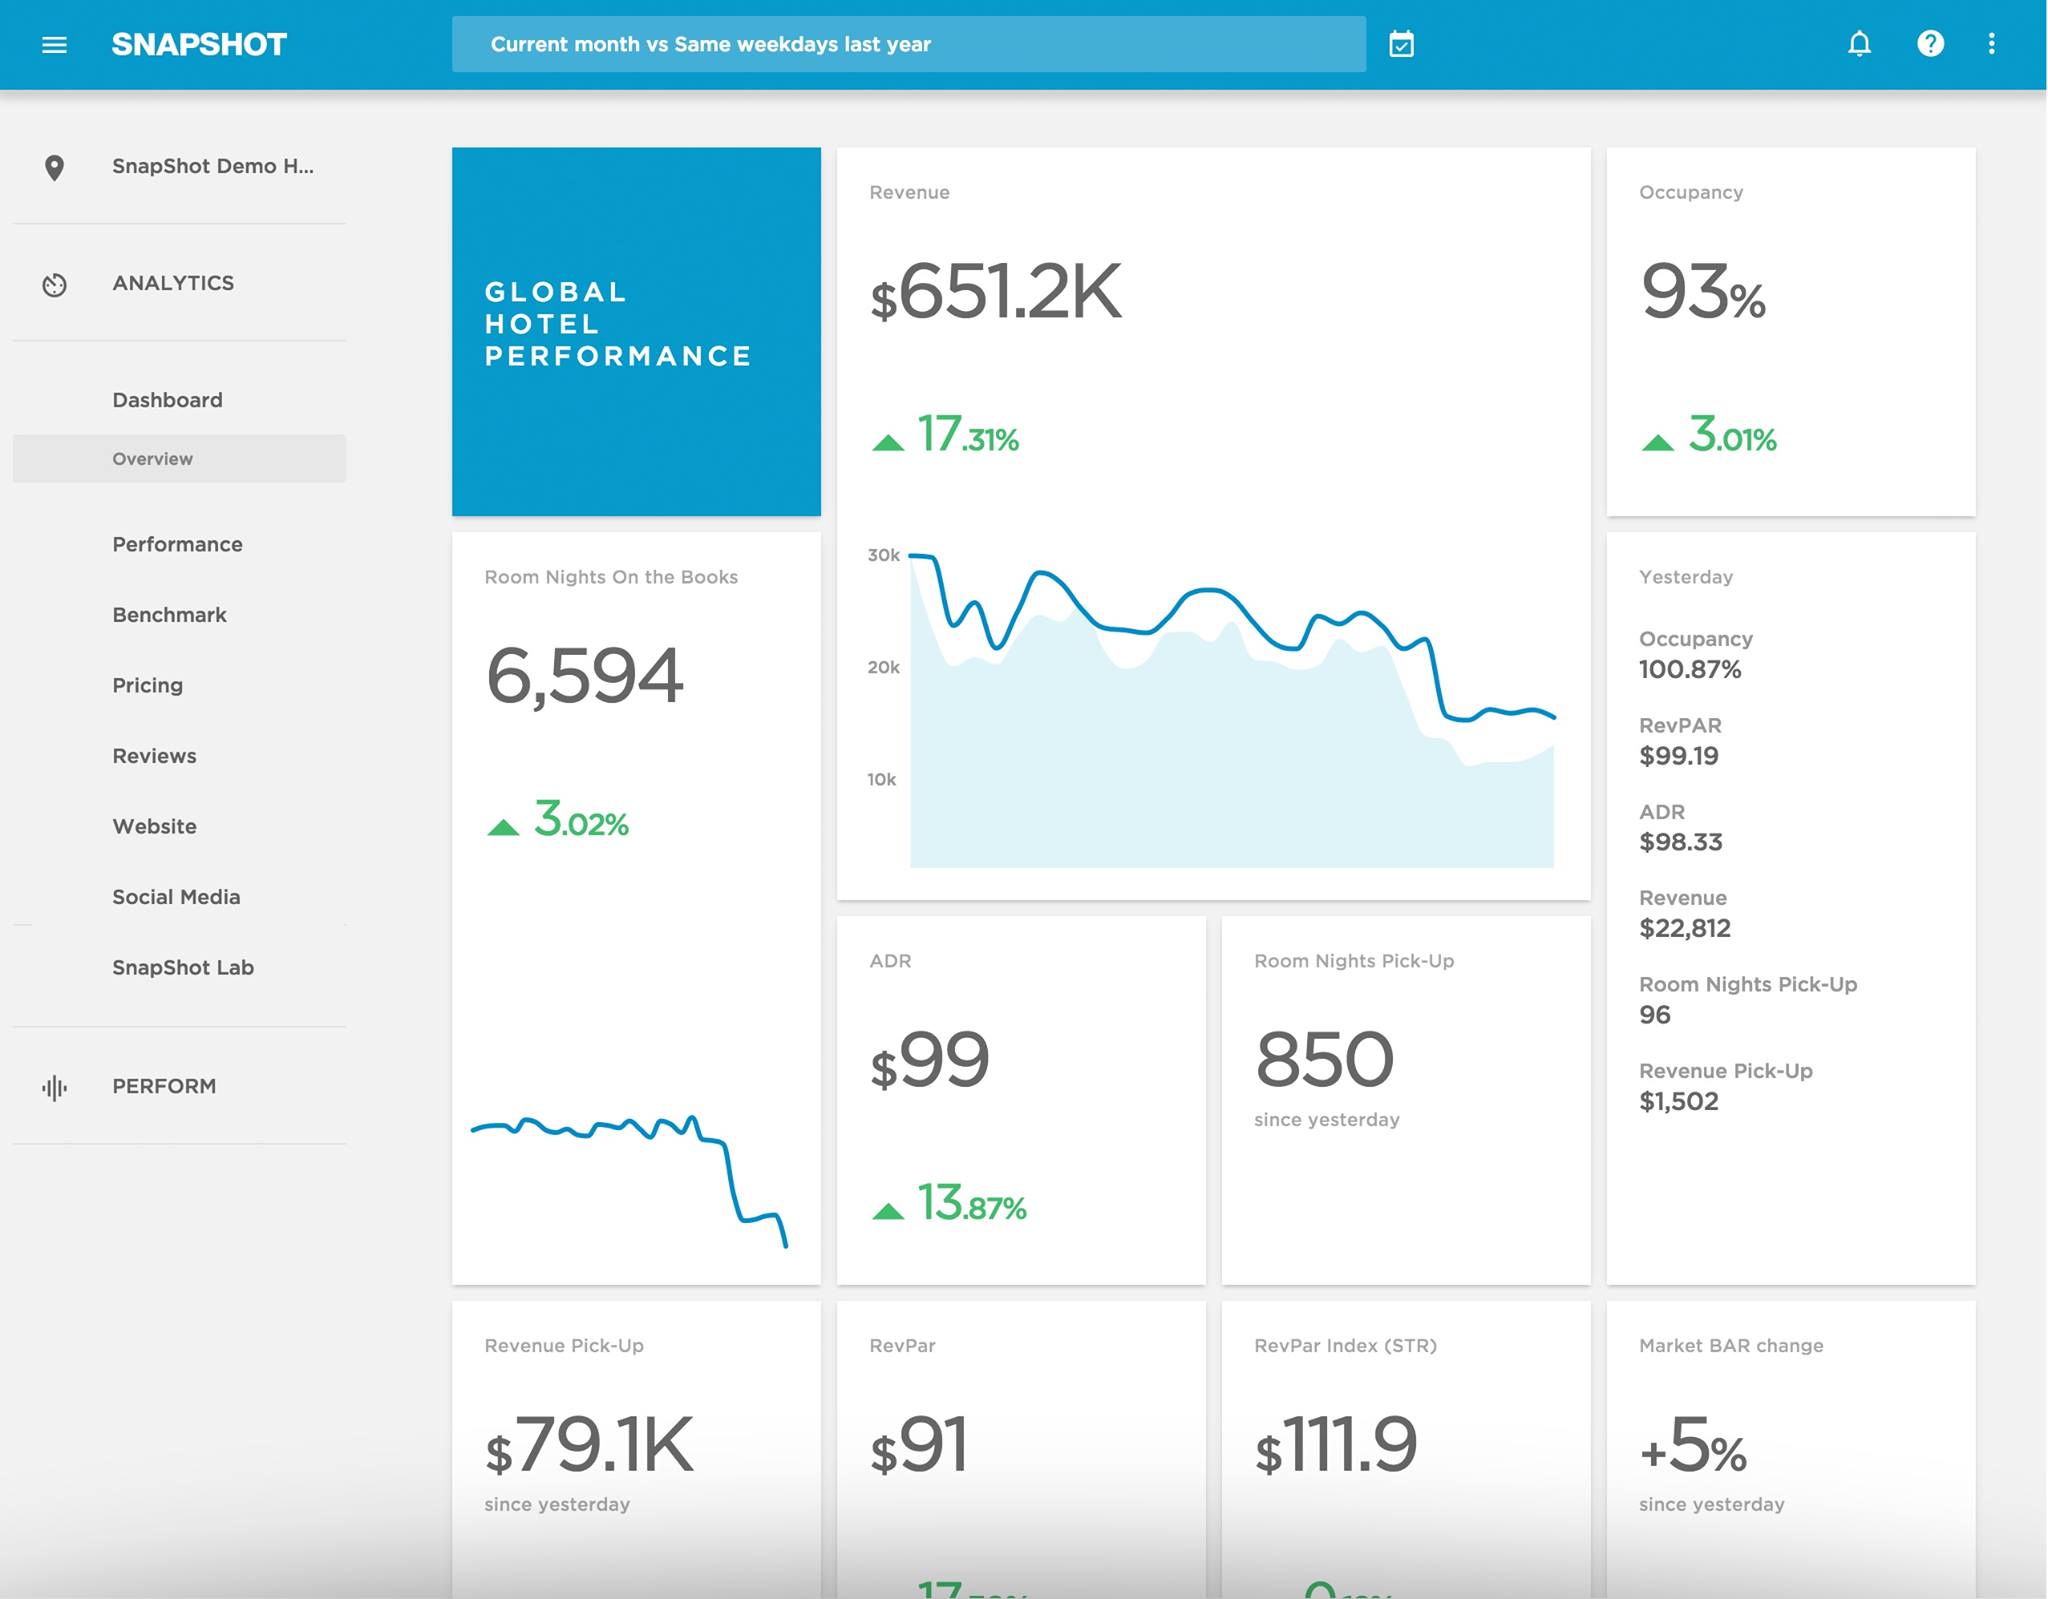The image size is (2048, 1599).
Task: Open the hamburger navigation menu
Action: [x=55, y=44]
